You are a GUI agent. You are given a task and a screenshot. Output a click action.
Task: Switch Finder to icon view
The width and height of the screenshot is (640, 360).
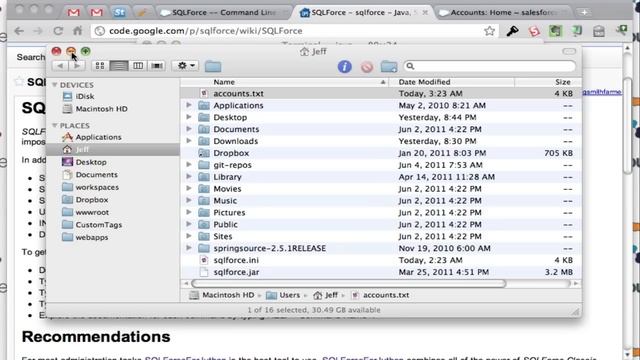[x=100, y=66]
